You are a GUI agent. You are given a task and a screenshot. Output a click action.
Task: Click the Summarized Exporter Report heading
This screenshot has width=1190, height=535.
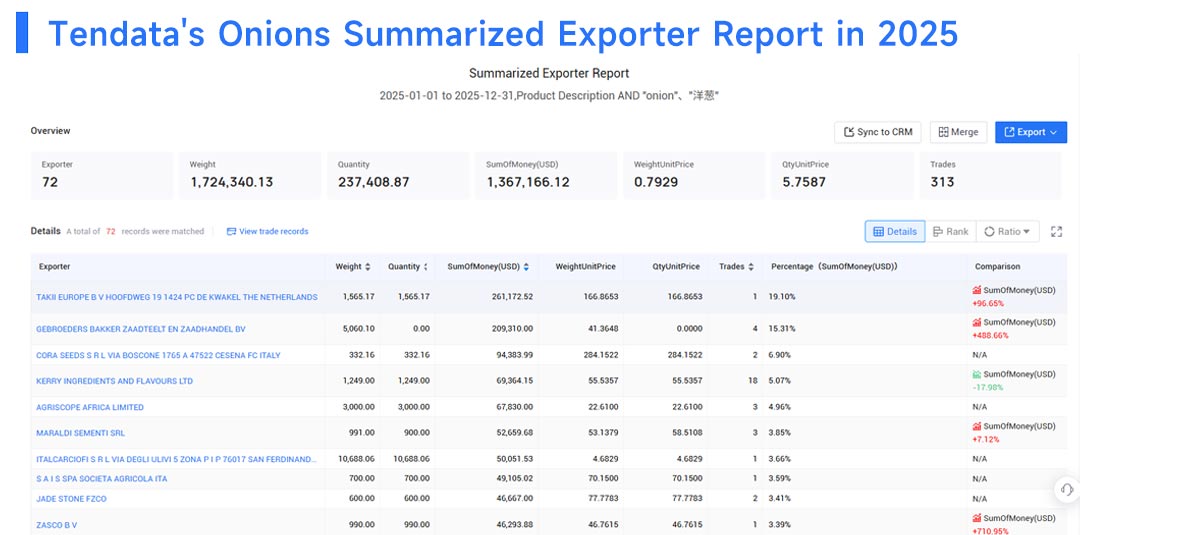click(549, 74)
